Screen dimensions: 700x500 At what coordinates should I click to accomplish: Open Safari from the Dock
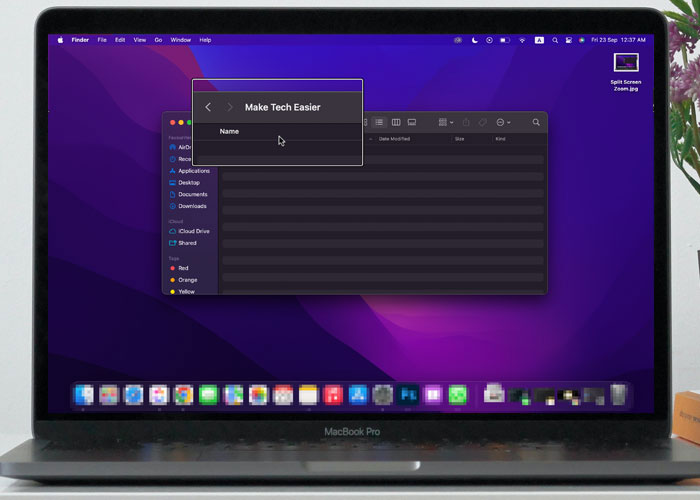click(133, 395)
